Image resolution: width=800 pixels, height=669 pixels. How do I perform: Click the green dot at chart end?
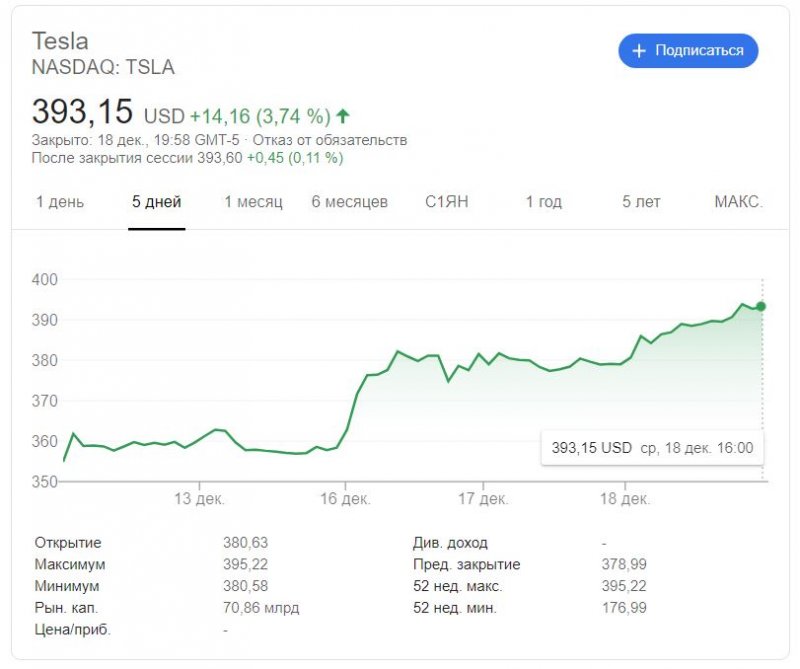761,306
